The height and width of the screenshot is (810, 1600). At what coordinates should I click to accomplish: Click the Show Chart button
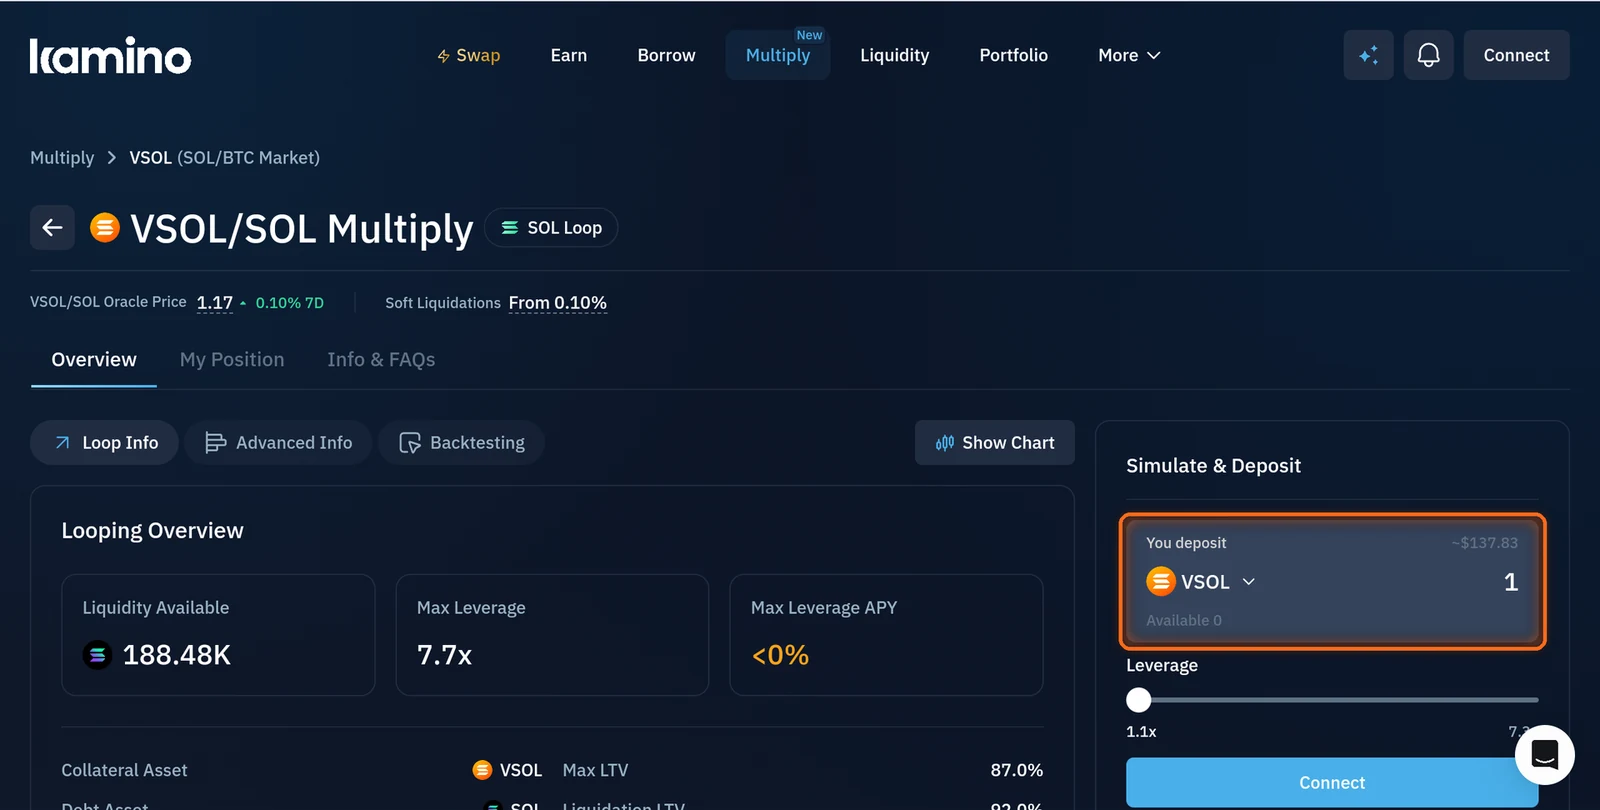(x=995, y=442)
